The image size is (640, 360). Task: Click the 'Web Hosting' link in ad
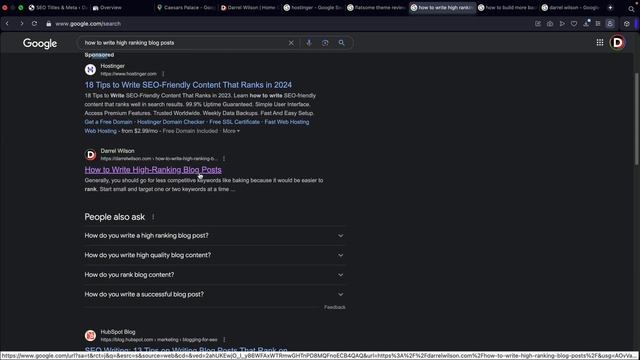click(x=100, y=131)
